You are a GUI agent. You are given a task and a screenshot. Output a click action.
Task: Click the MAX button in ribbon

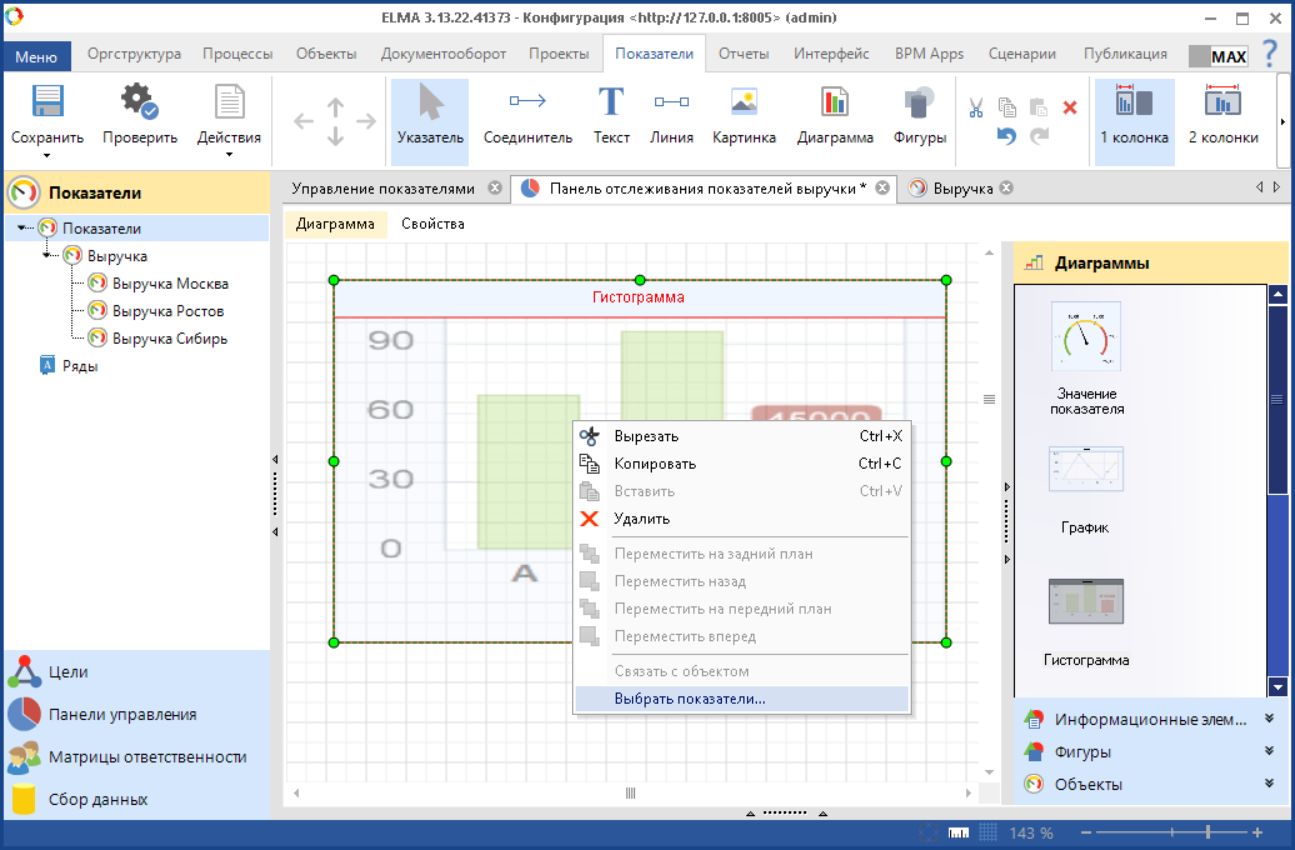click(x=1218, y=57)
